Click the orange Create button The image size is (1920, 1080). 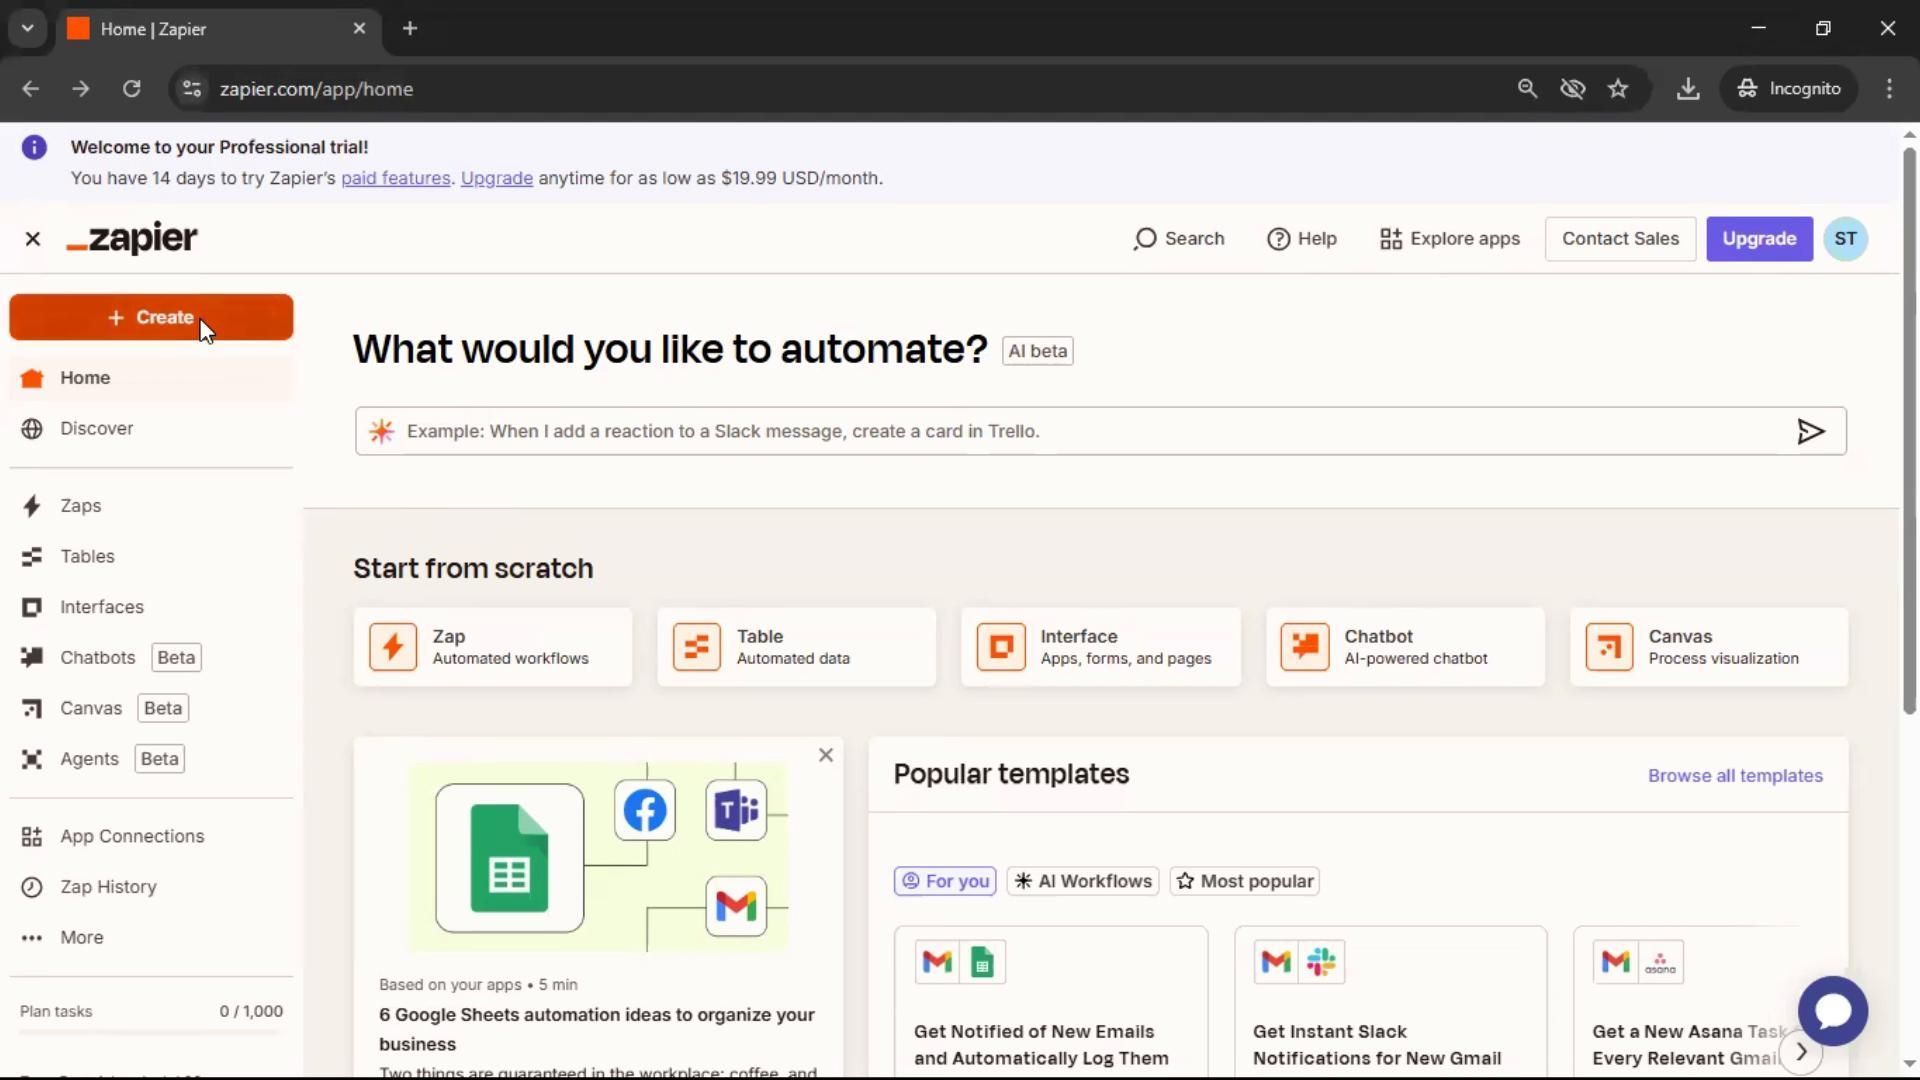point(151,318)
